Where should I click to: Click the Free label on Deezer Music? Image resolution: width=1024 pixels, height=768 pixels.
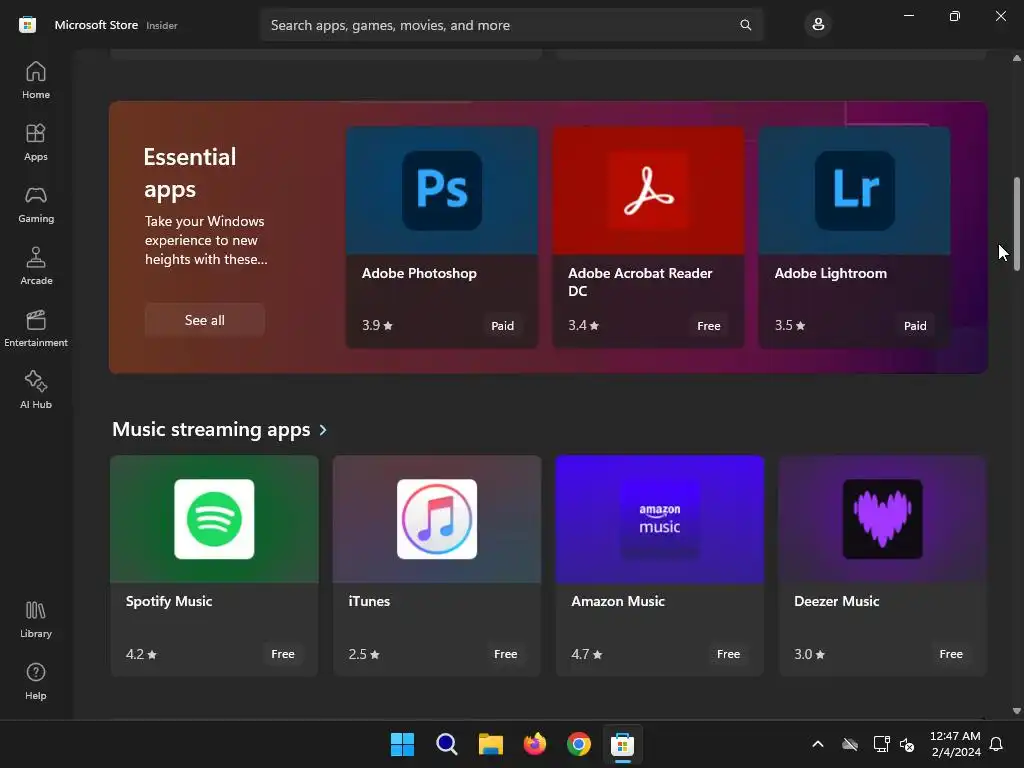pyautogui.click(x=951, y=654)
